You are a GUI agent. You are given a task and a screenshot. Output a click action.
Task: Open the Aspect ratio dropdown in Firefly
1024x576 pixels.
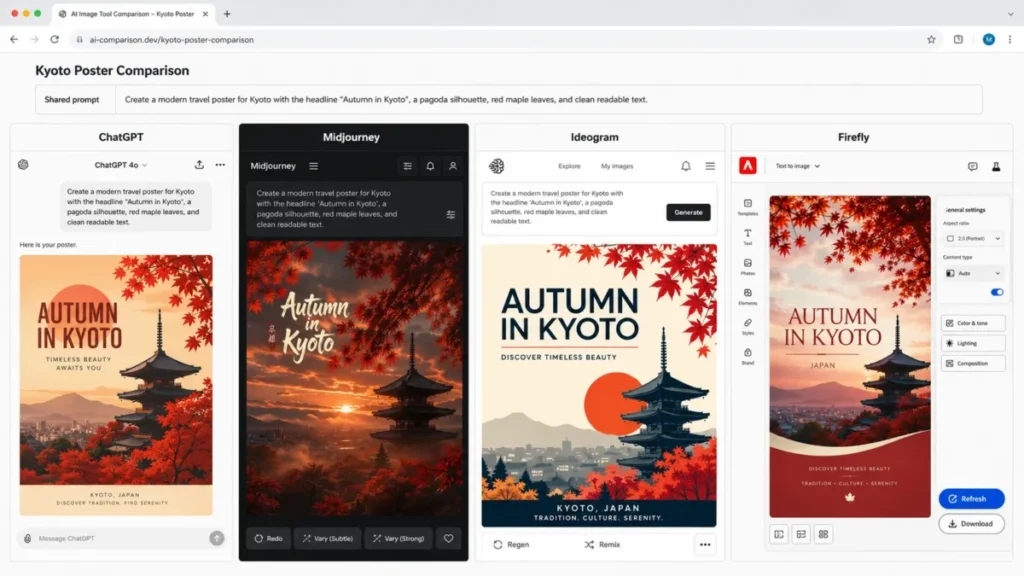pyautogui.click(x=973, y=238)
